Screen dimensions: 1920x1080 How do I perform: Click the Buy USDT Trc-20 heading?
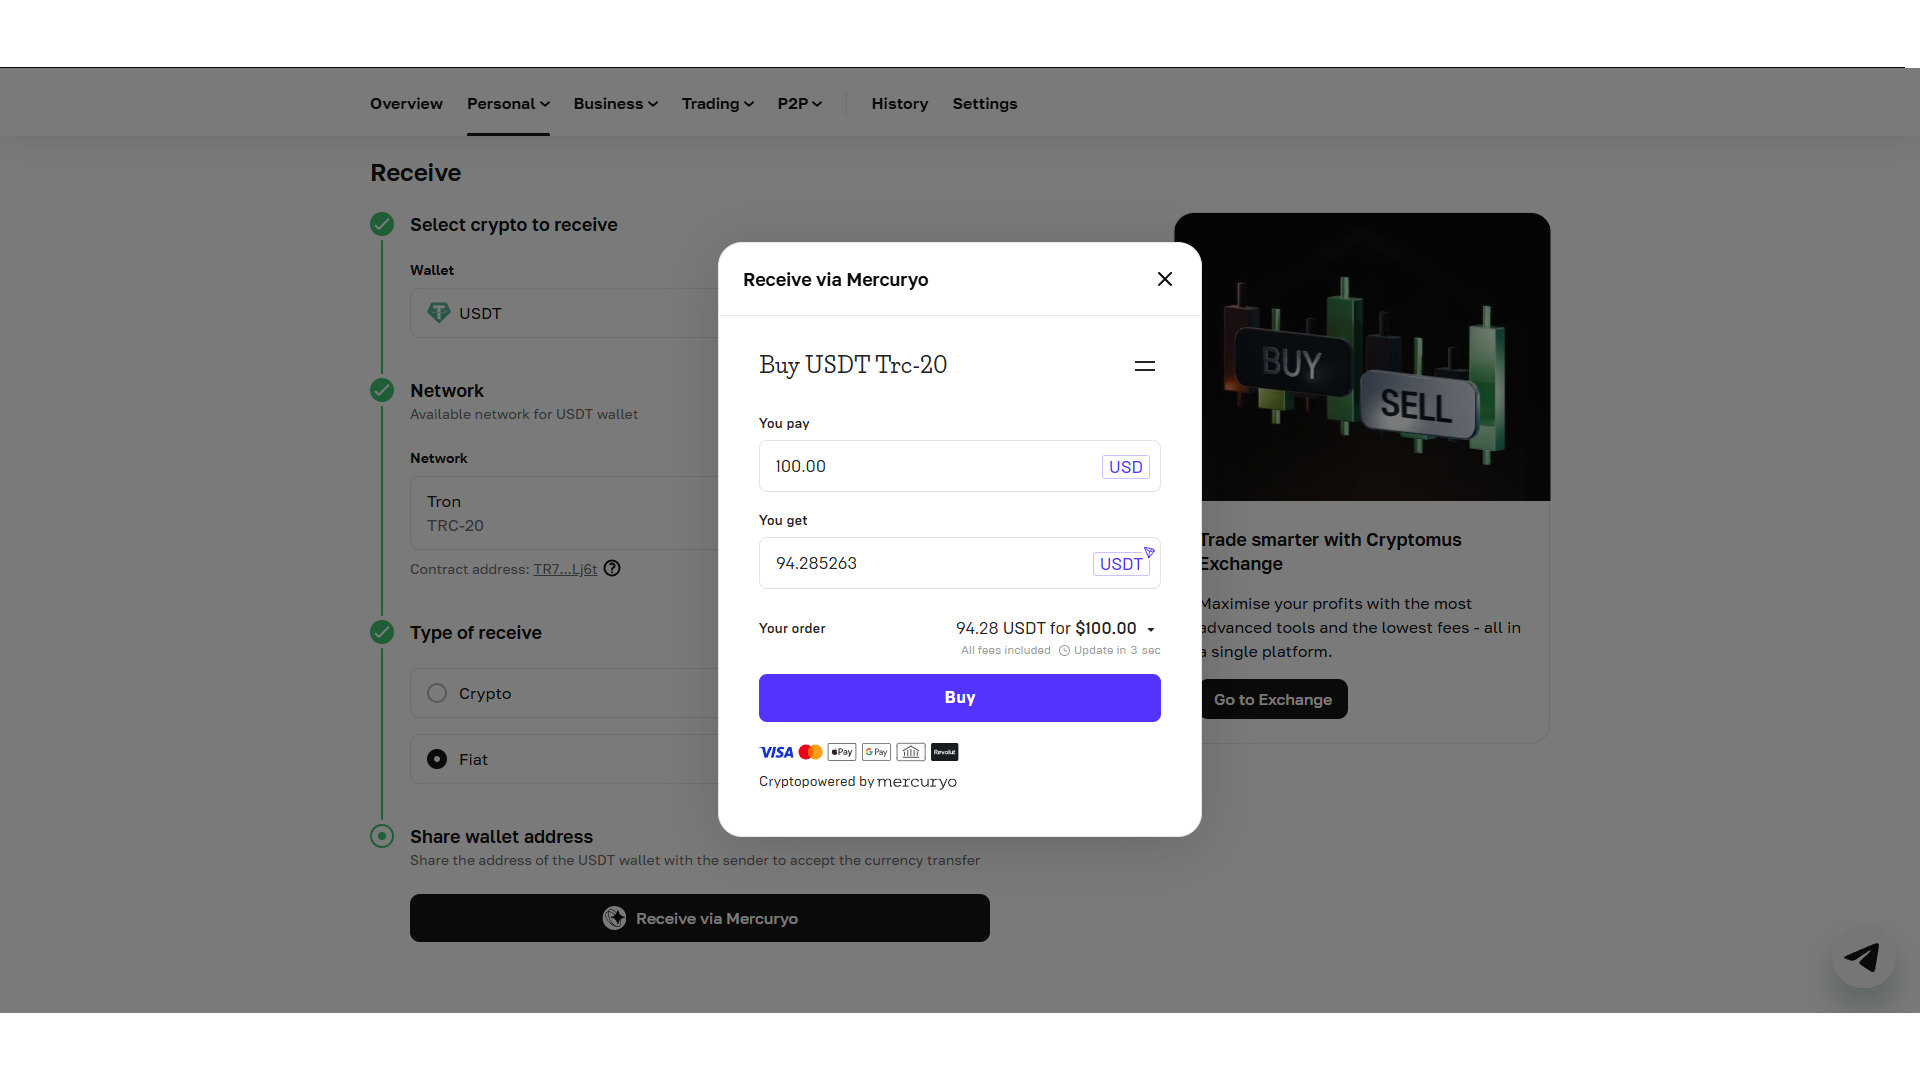853,365
